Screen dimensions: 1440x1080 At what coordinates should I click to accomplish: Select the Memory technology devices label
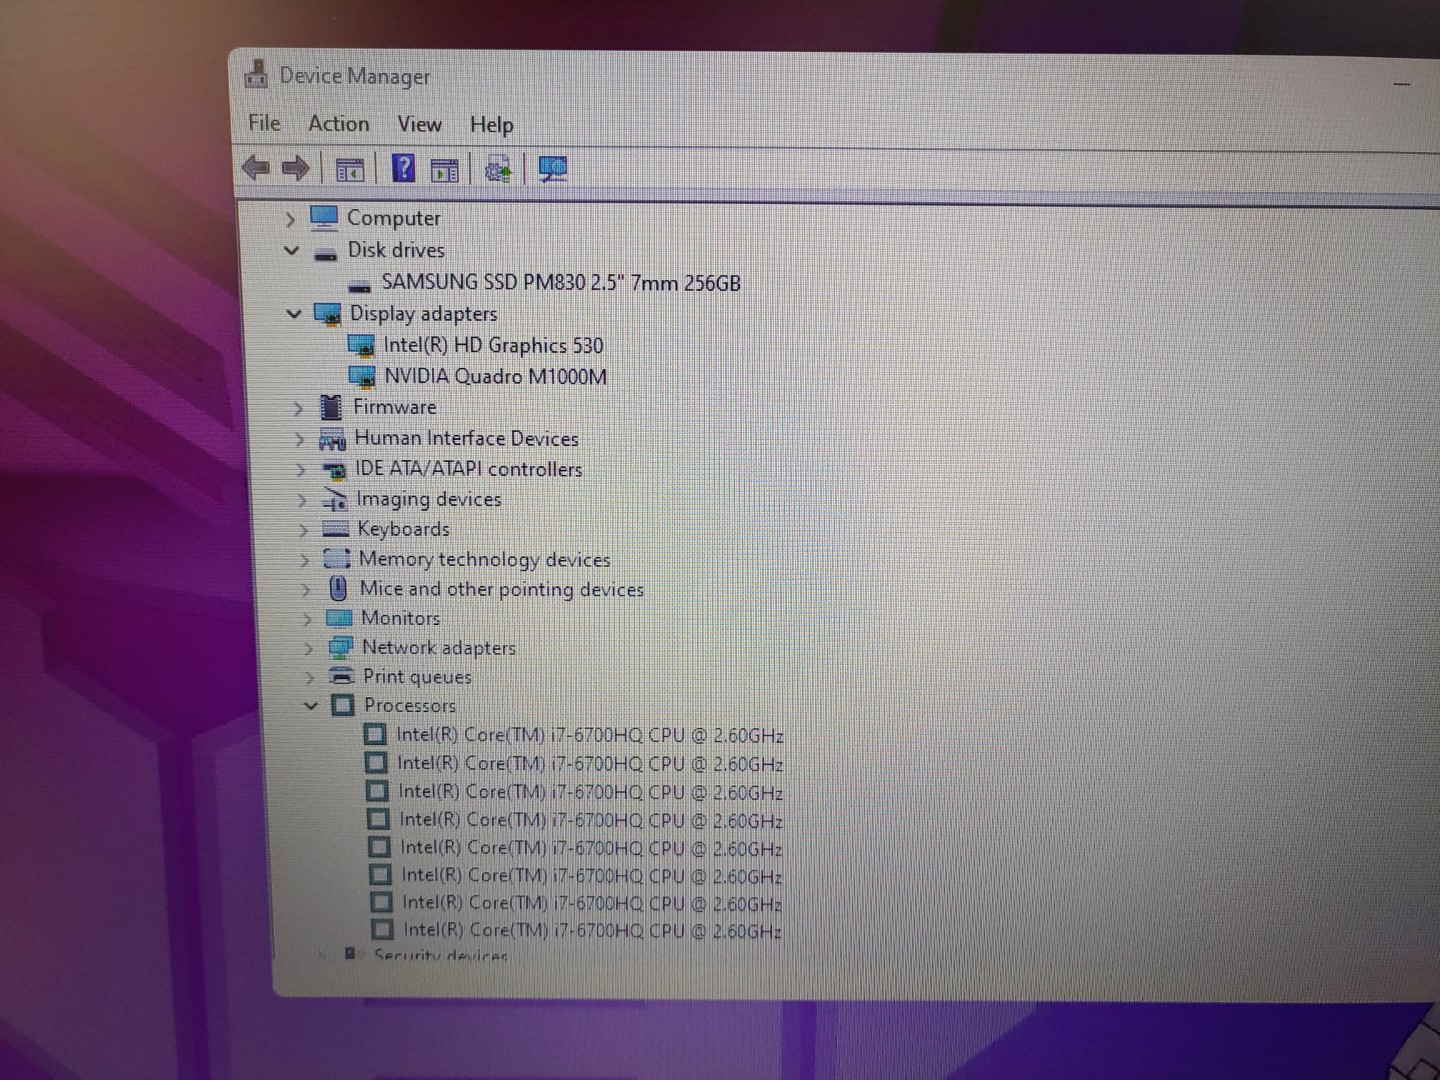coord(484,559)
